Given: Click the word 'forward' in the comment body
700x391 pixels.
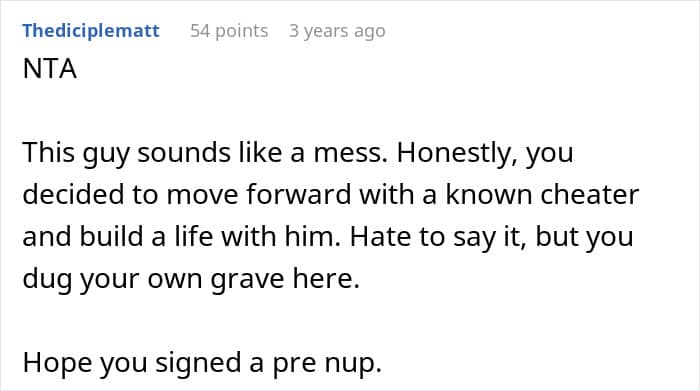Looking at the screenshot, I should coord(299,195).
